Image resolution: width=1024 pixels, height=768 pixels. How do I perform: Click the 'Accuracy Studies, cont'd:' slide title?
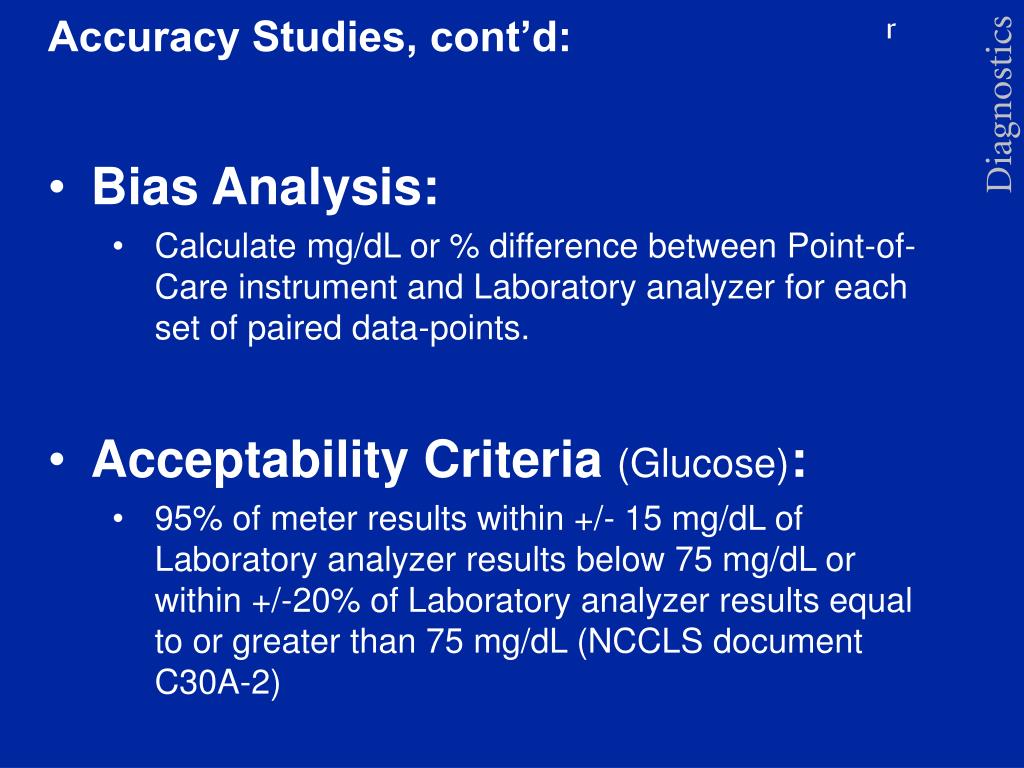(x=310, y=37)
